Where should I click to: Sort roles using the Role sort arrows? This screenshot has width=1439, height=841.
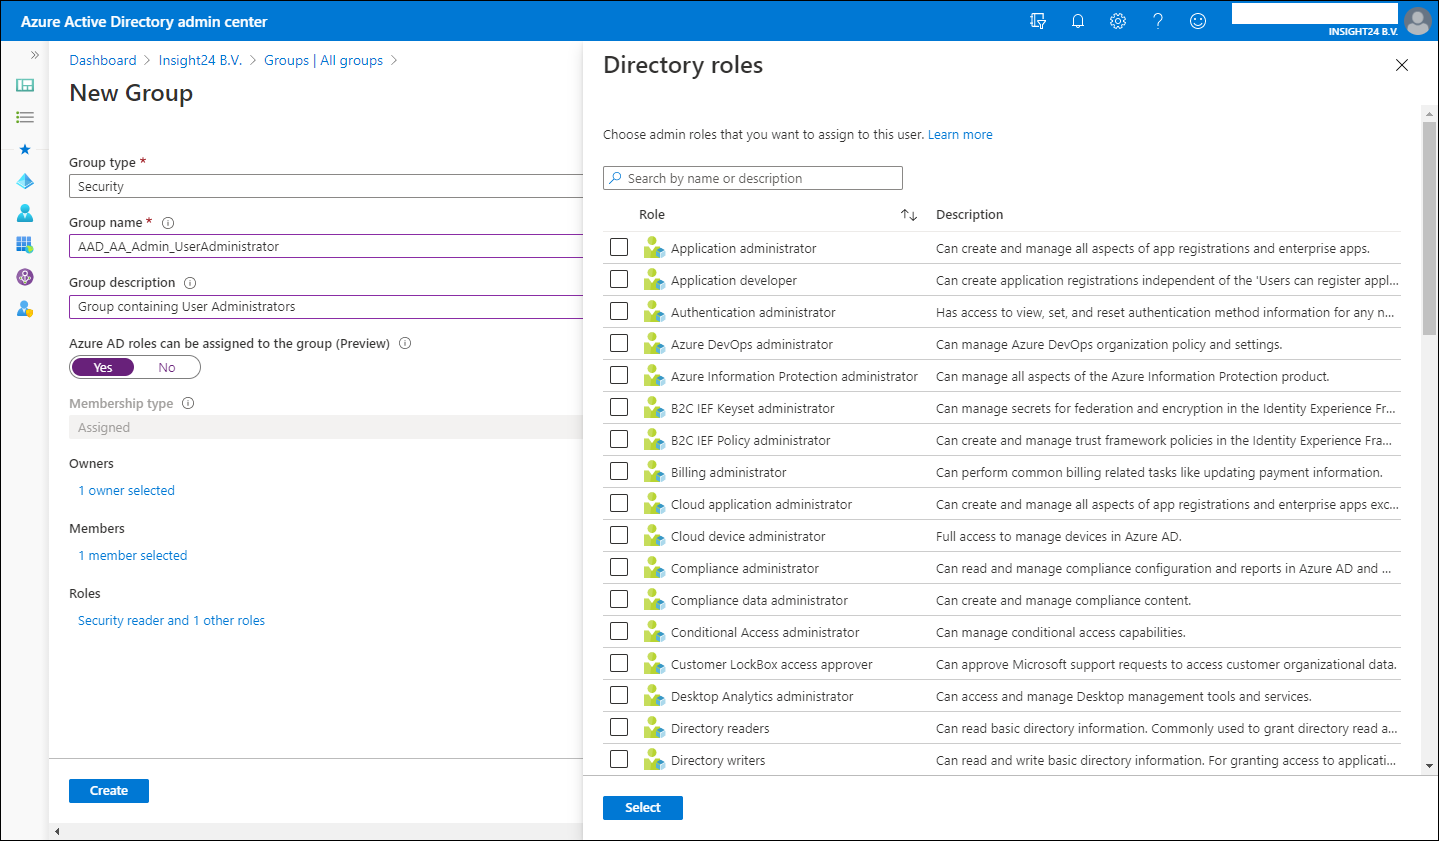point(908,215)
